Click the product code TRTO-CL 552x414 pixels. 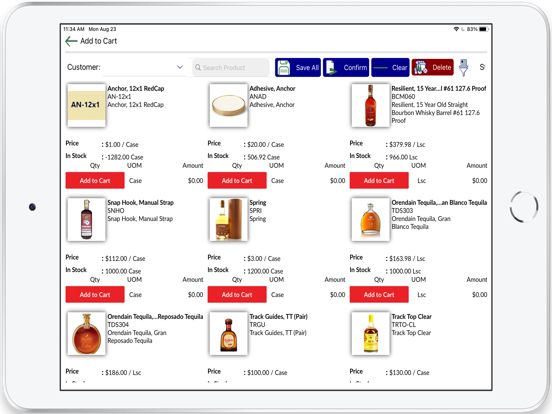coord(404,325)
